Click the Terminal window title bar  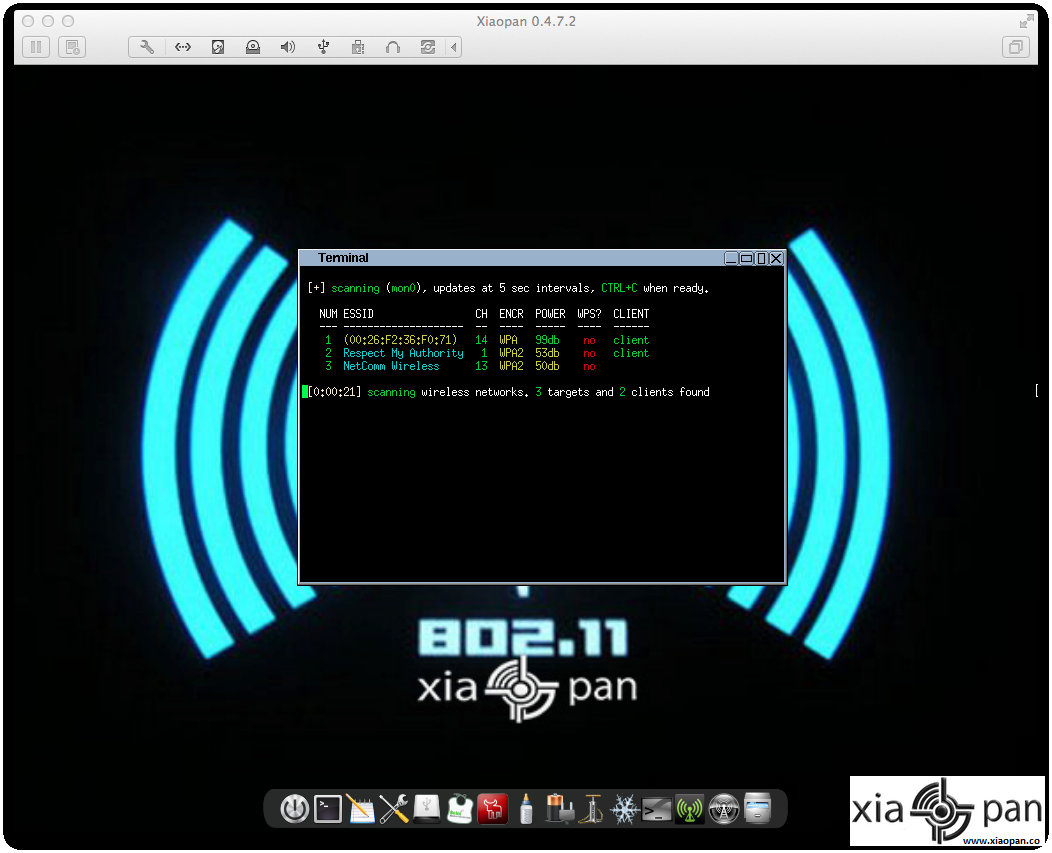pyautogui.click(x=510, y=258)
